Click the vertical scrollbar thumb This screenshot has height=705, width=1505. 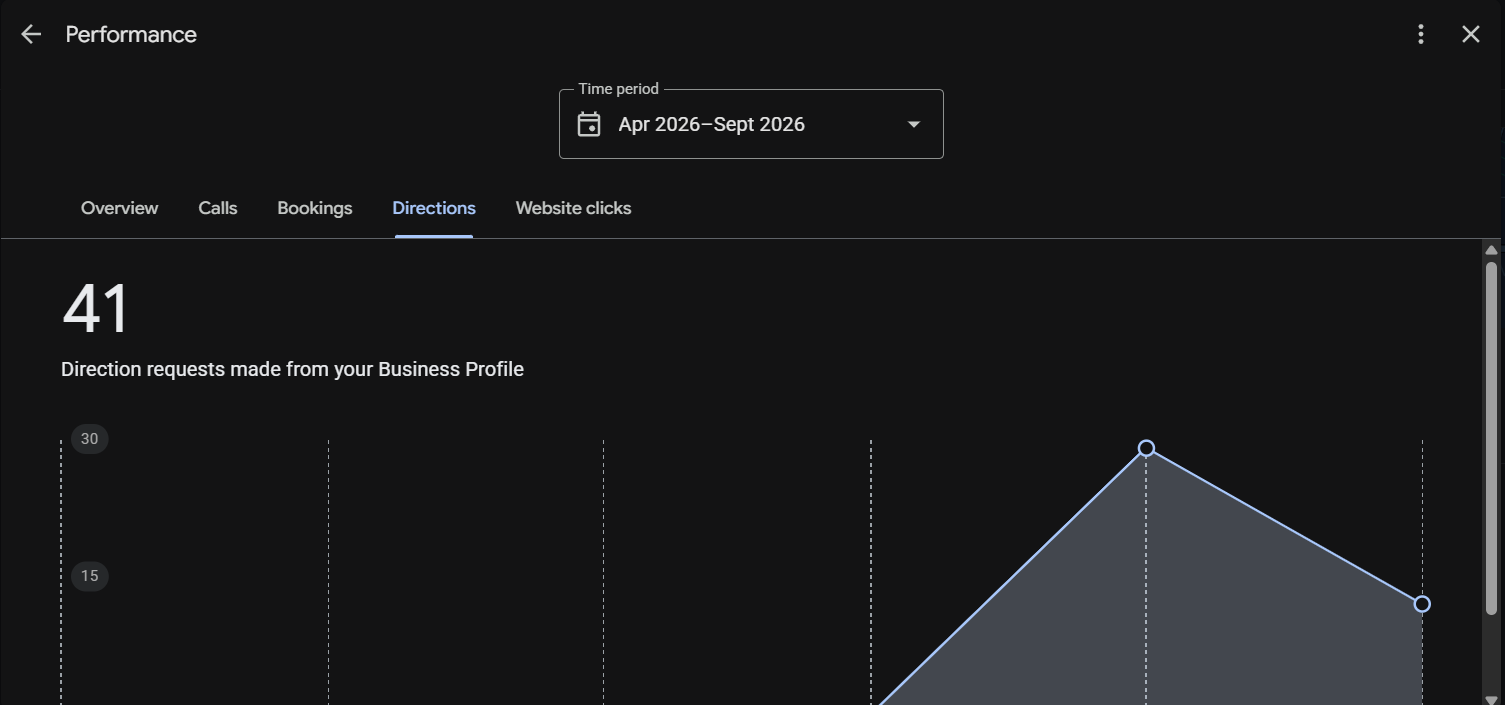click(x=1491, y=438)
